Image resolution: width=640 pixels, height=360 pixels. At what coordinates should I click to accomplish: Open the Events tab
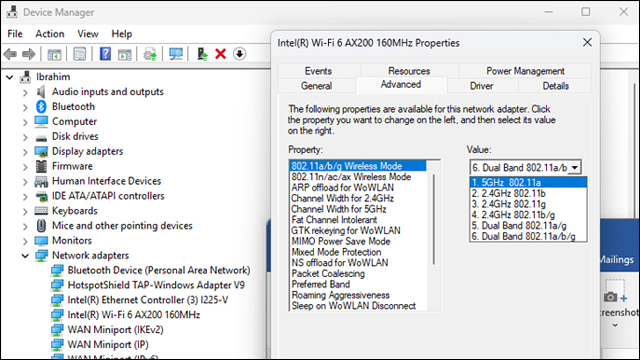(318, 71)
